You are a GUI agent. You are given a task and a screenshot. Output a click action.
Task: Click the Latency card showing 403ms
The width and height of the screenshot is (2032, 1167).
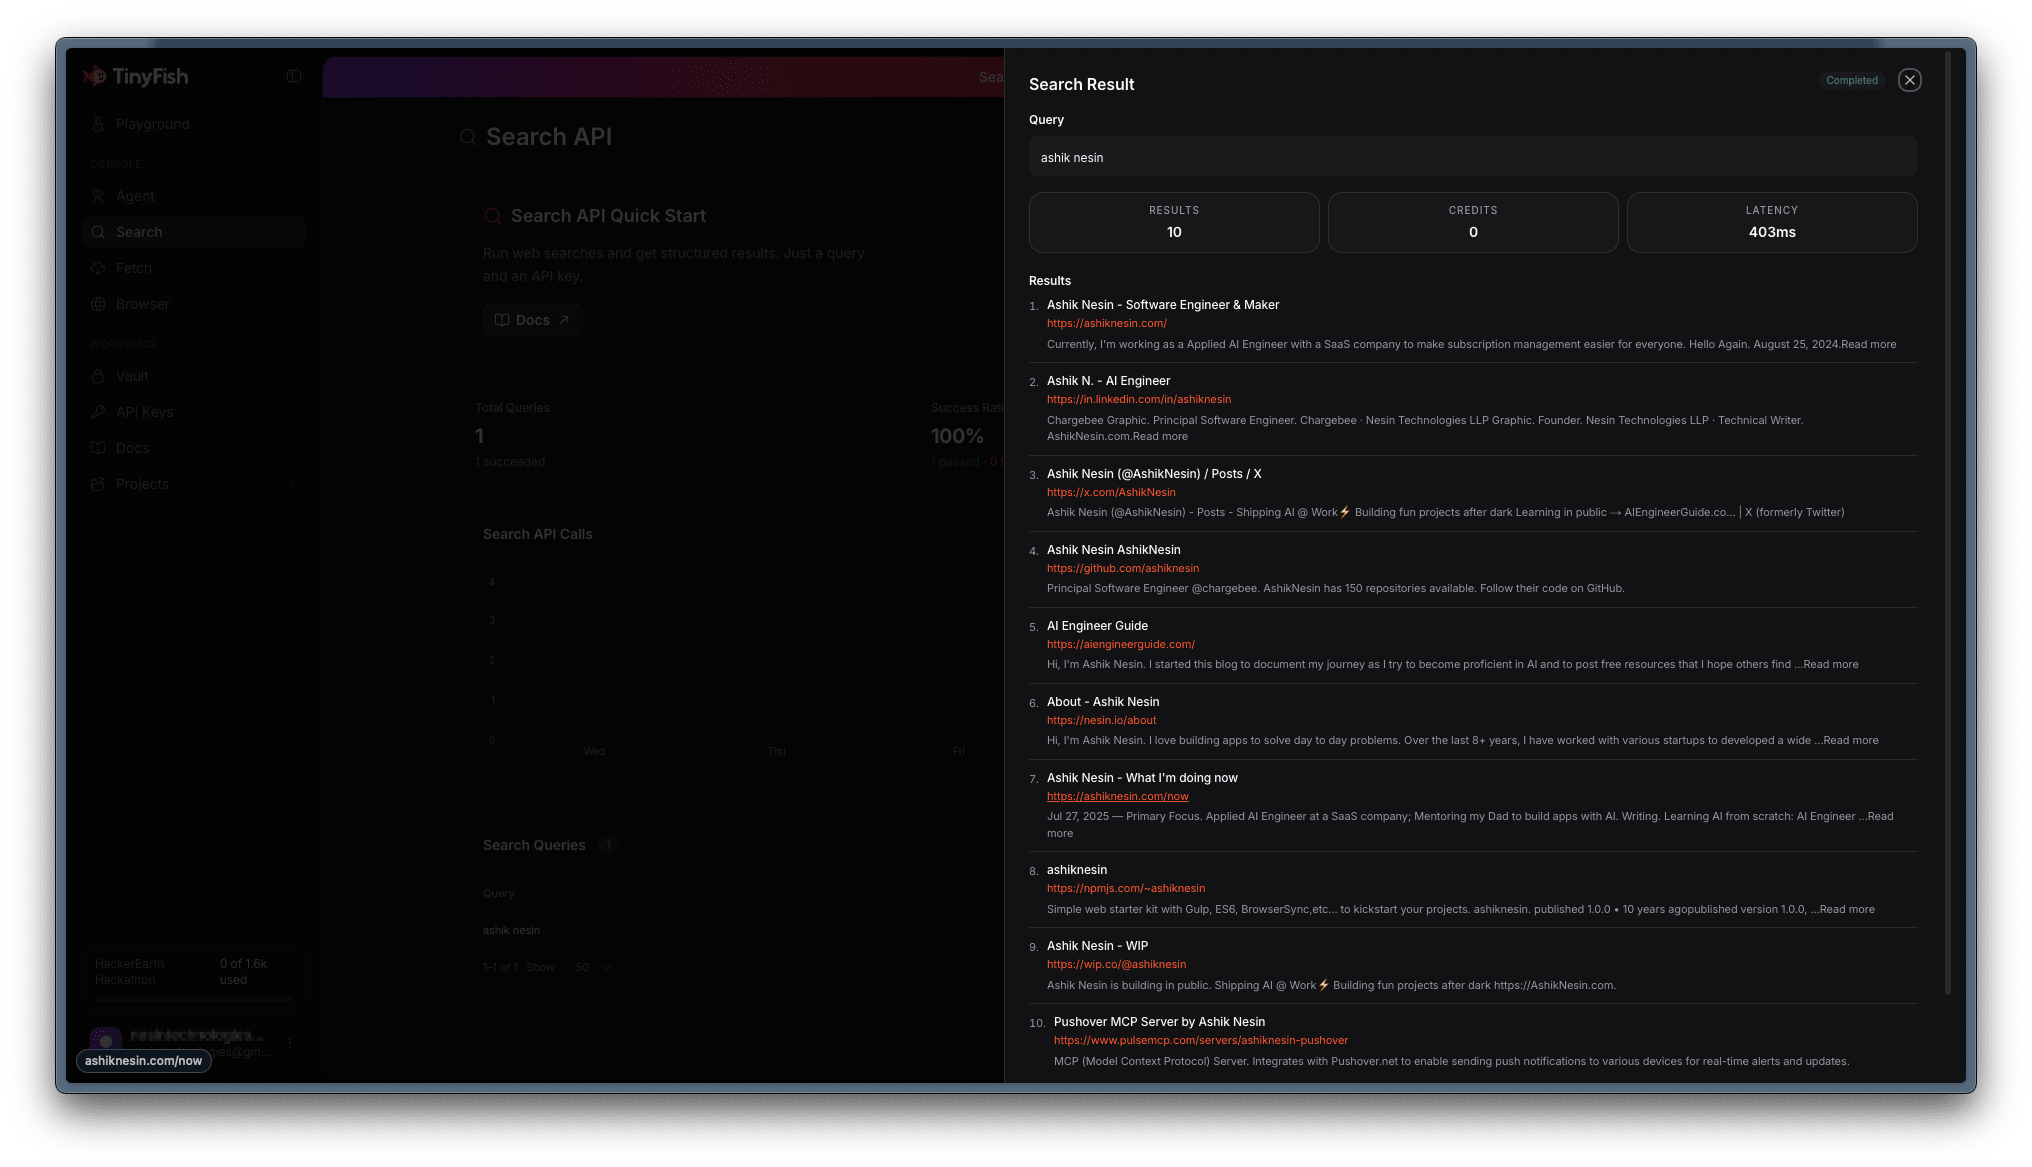(x=1772, y=222)
